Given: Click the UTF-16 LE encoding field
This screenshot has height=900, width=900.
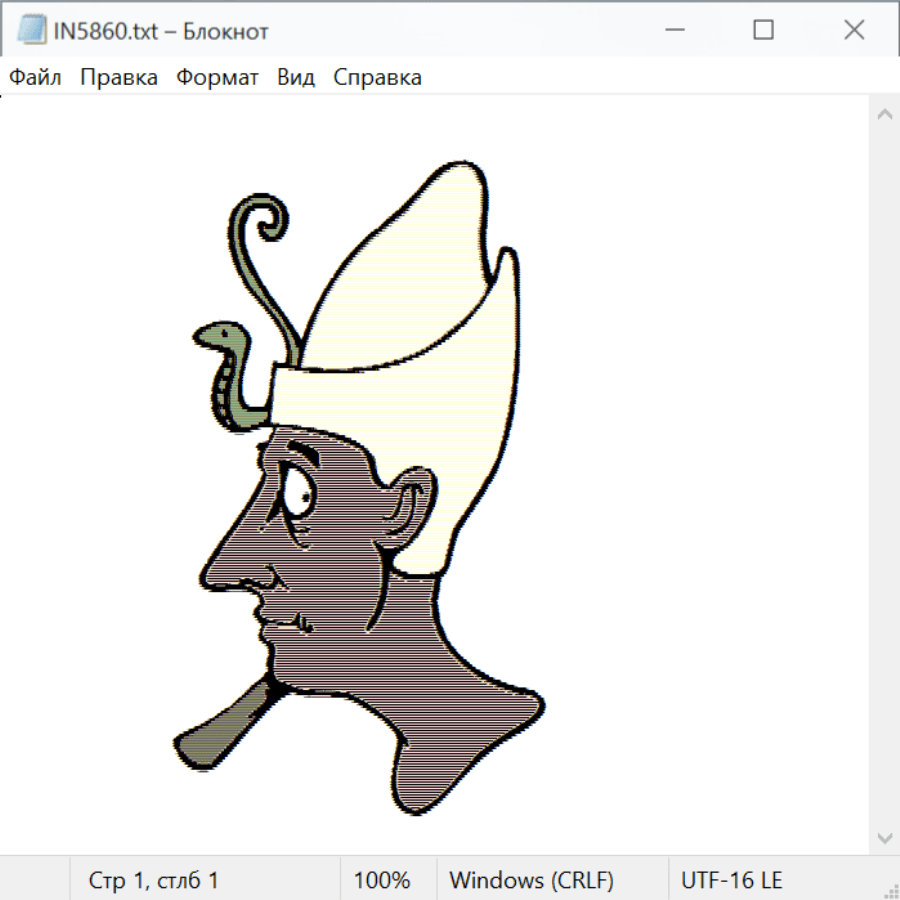Looking at the screenshot, I should coord(731,880).
